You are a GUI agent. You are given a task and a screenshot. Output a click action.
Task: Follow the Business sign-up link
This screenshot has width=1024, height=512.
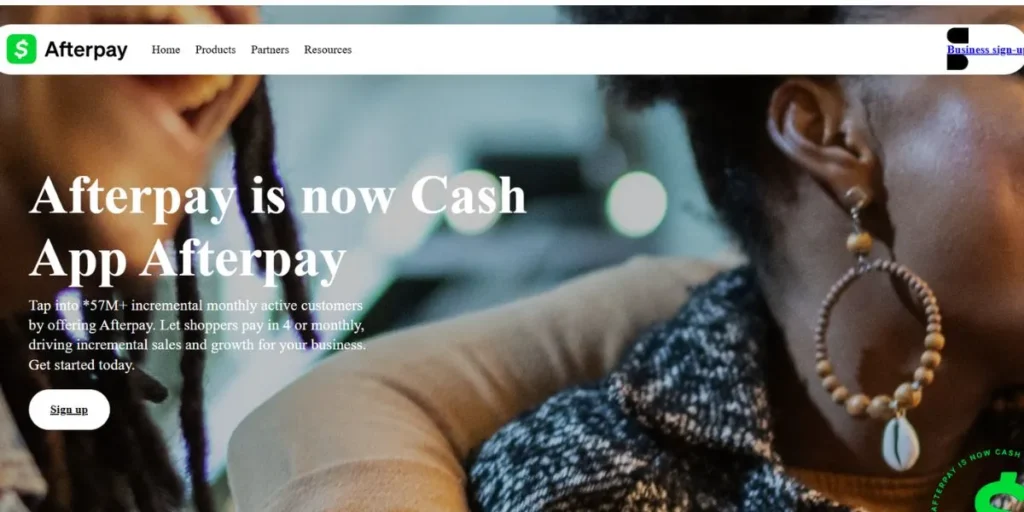click(985, 50)
